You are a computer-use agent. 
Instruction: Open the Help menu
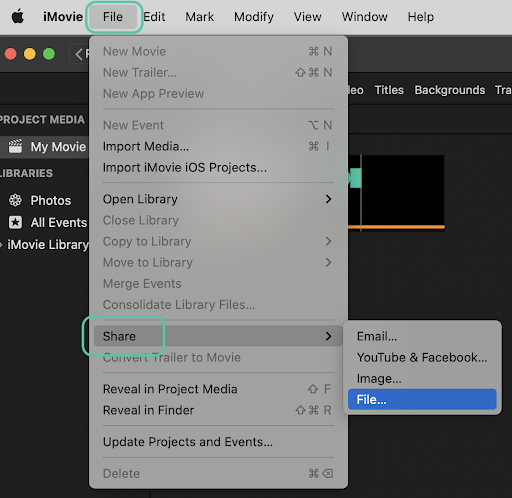(x=421, y=17)
